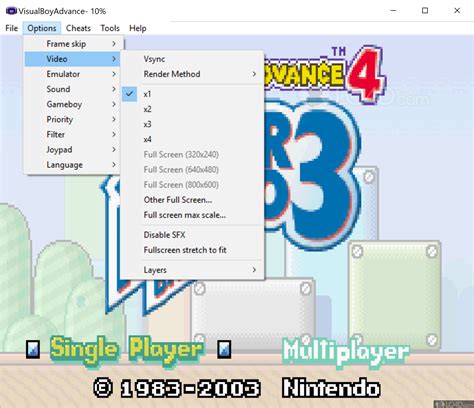Expand the Emulator submenu
Image resolution: width=474 pixels, height=408 pixels.
tap(72, 74)
